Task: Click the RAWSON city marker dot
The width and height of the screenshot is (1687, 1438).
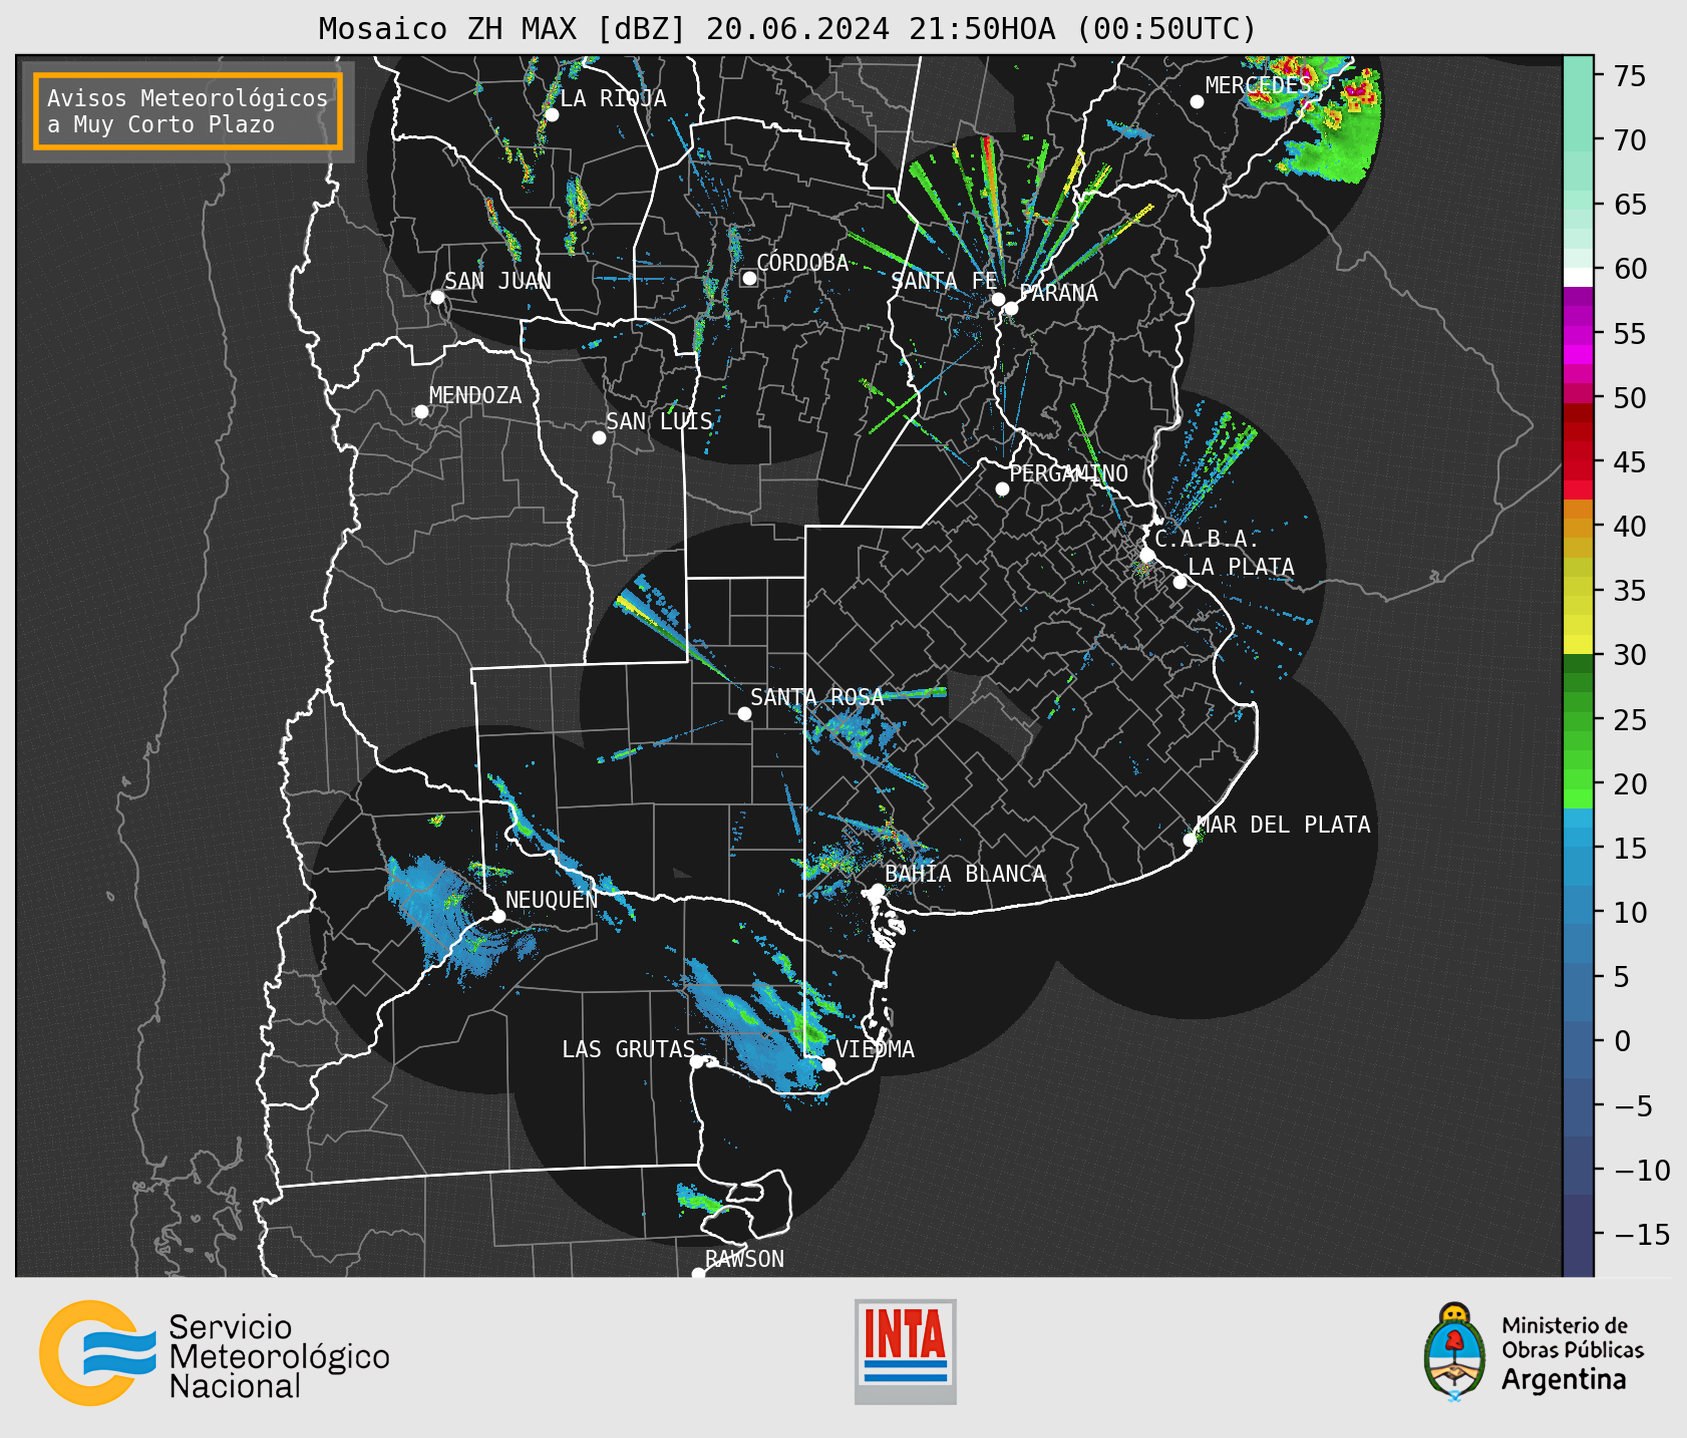Action: tap(698, 1274)
